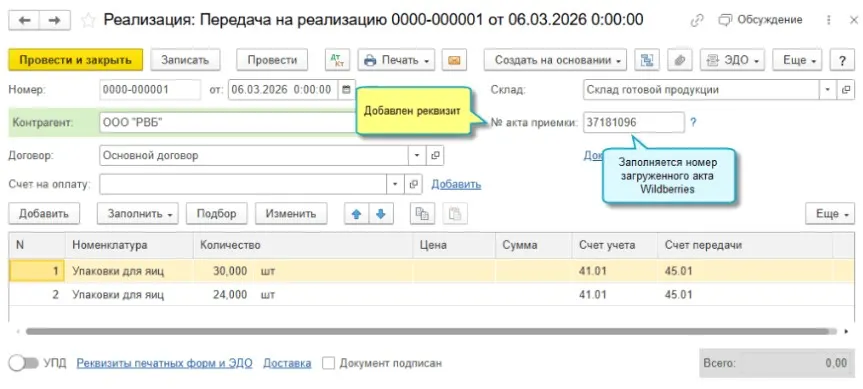
Task: Open the three-dot menu in the title bar
Action: [x=828, y=20]
